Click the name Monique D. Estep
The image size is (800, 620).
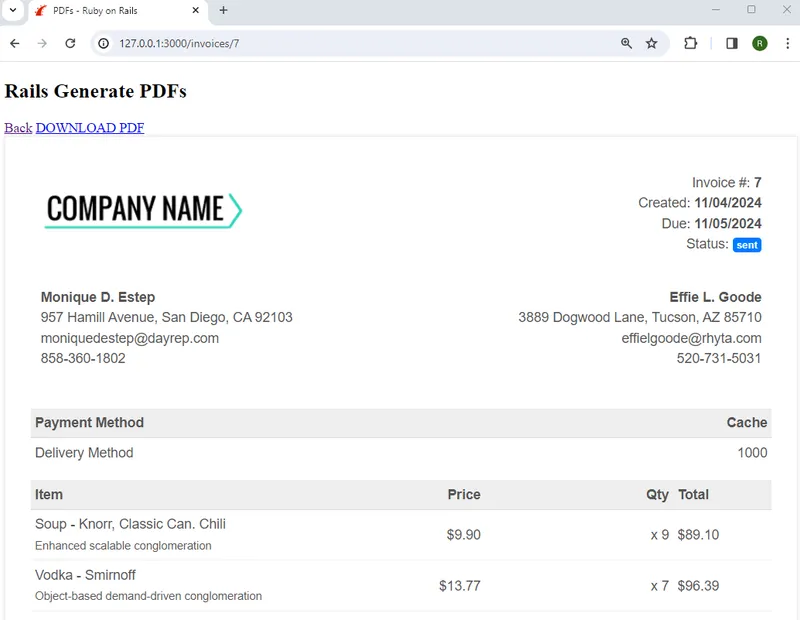[x=98, y=297]
